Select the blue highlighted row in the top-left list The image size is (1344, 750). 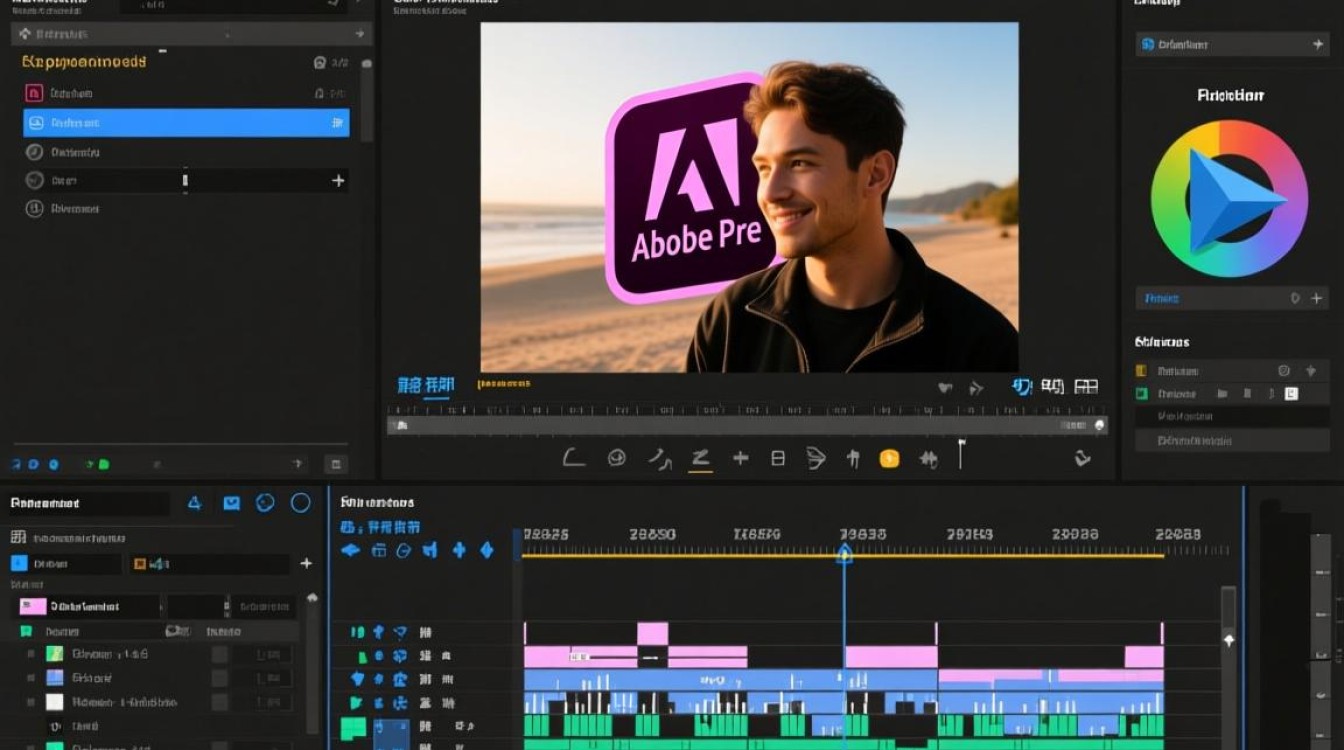186,123
